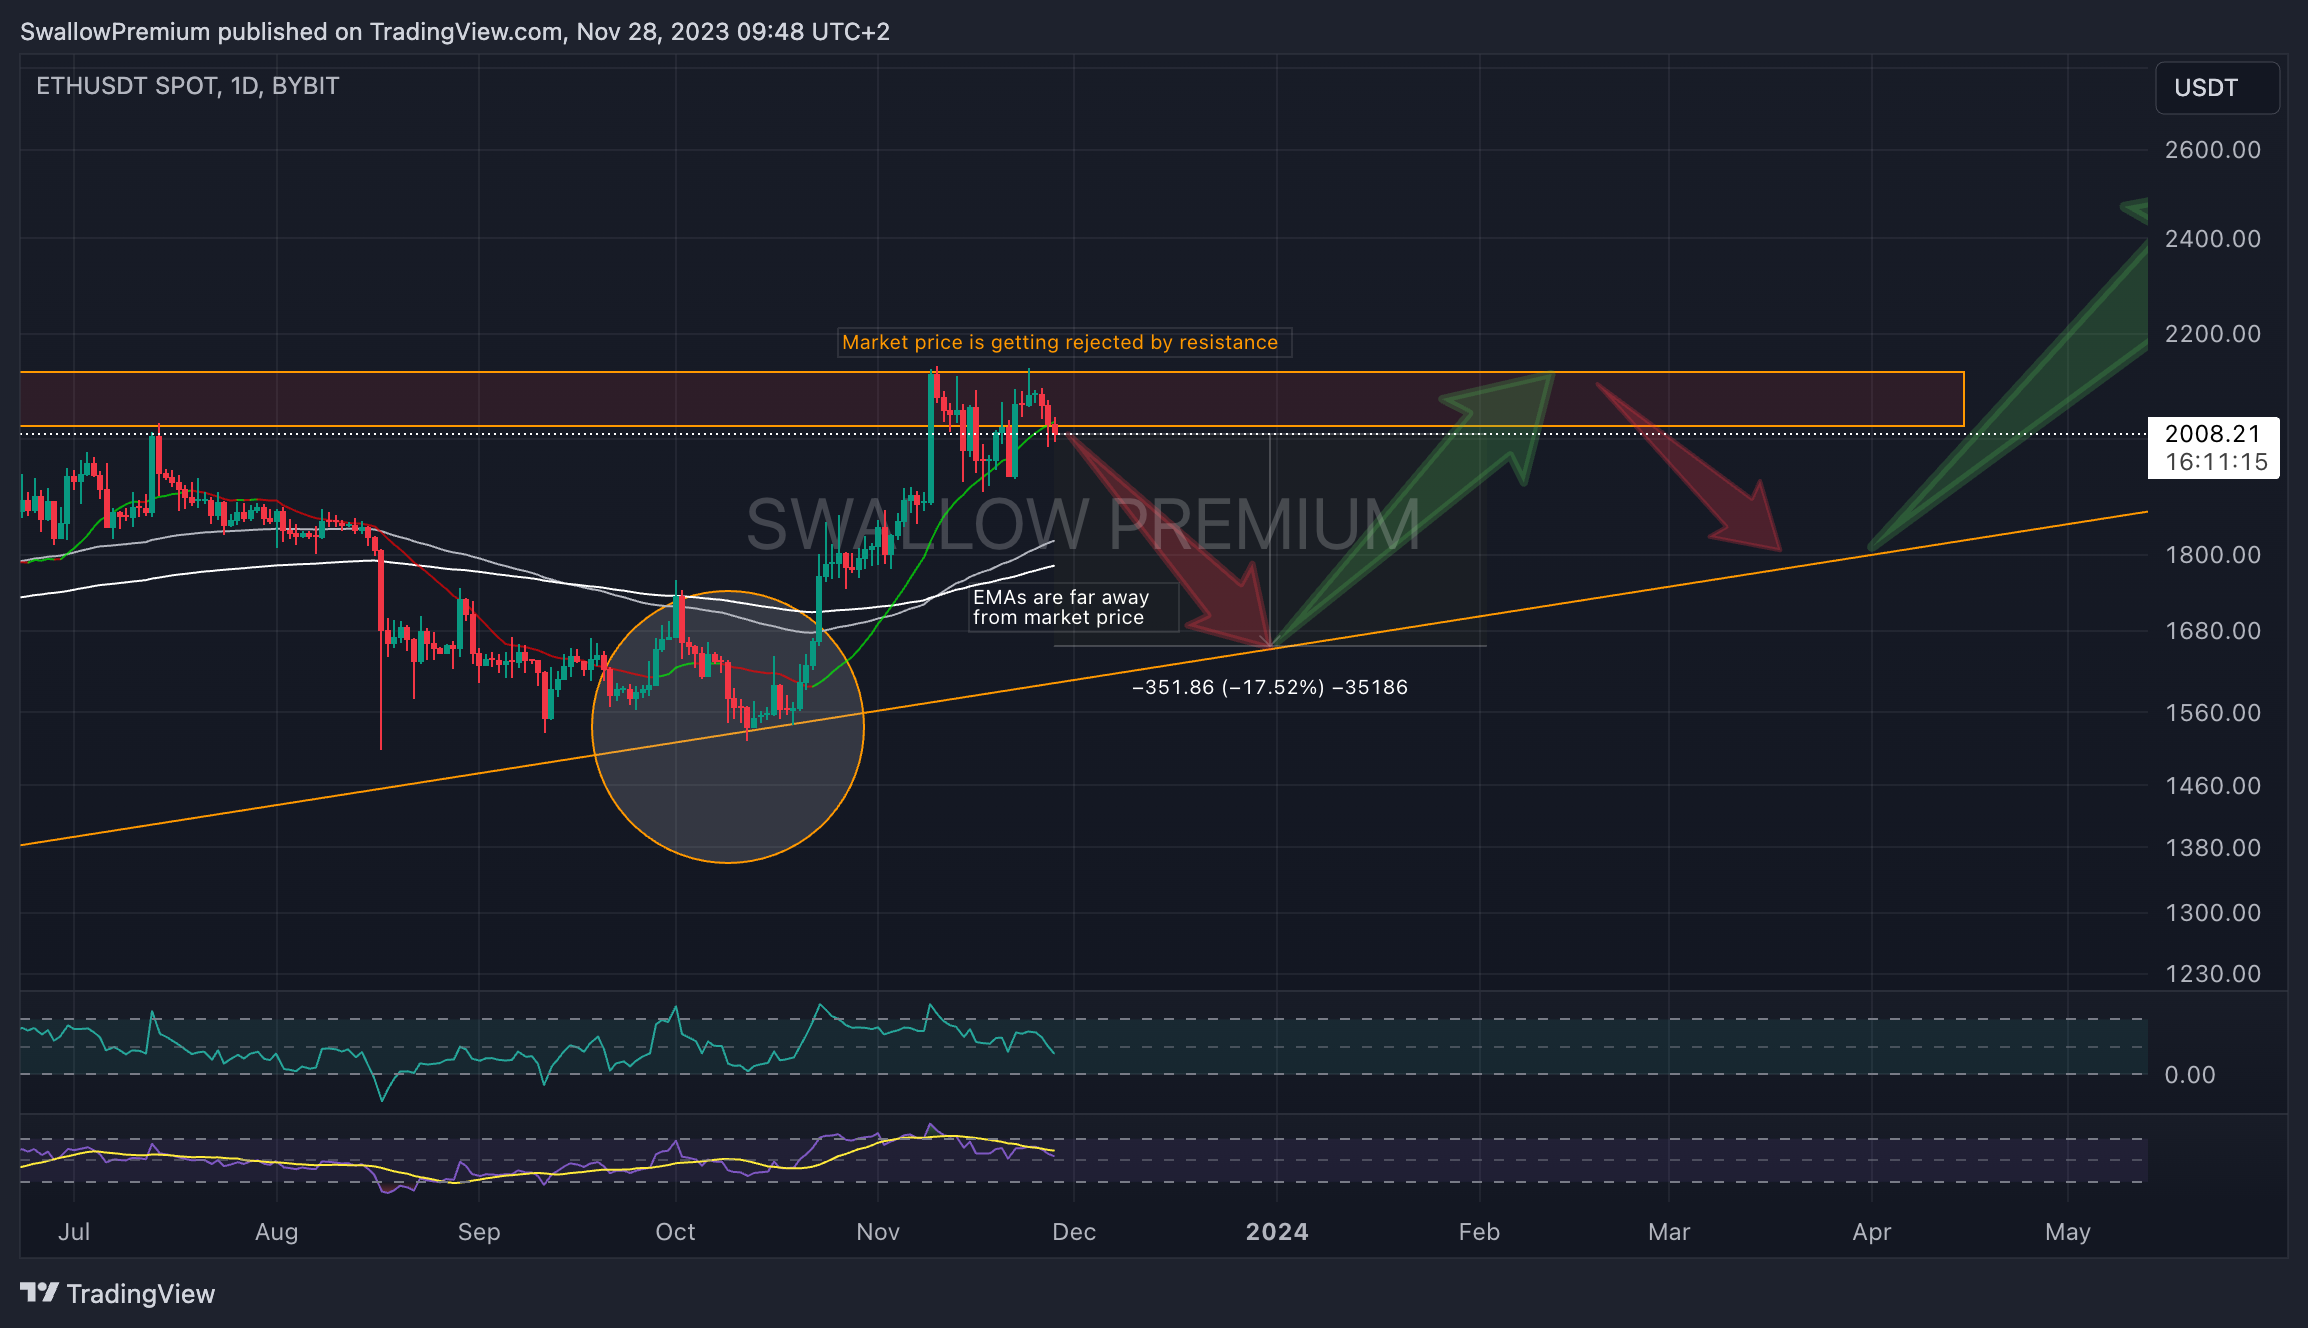Click the 1300.00 price axis label
2308x1328 pixels.
coord(2212,913)
